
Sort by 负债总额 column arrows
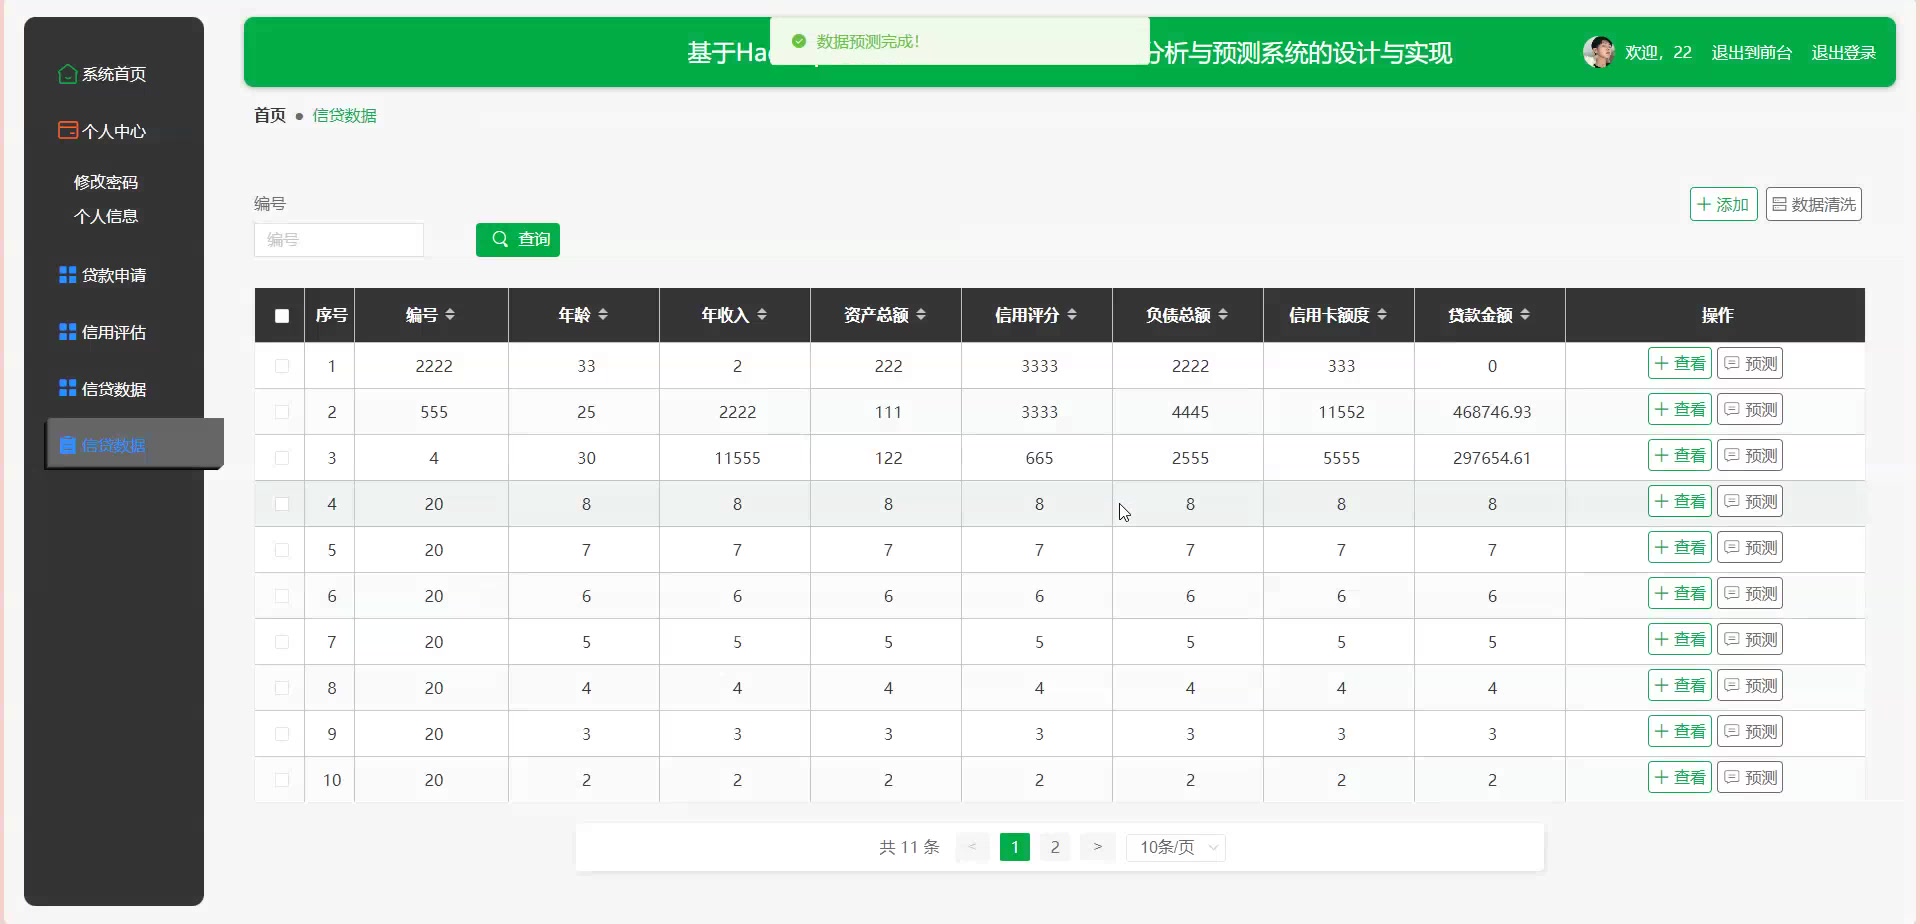tap(1223, 315)
